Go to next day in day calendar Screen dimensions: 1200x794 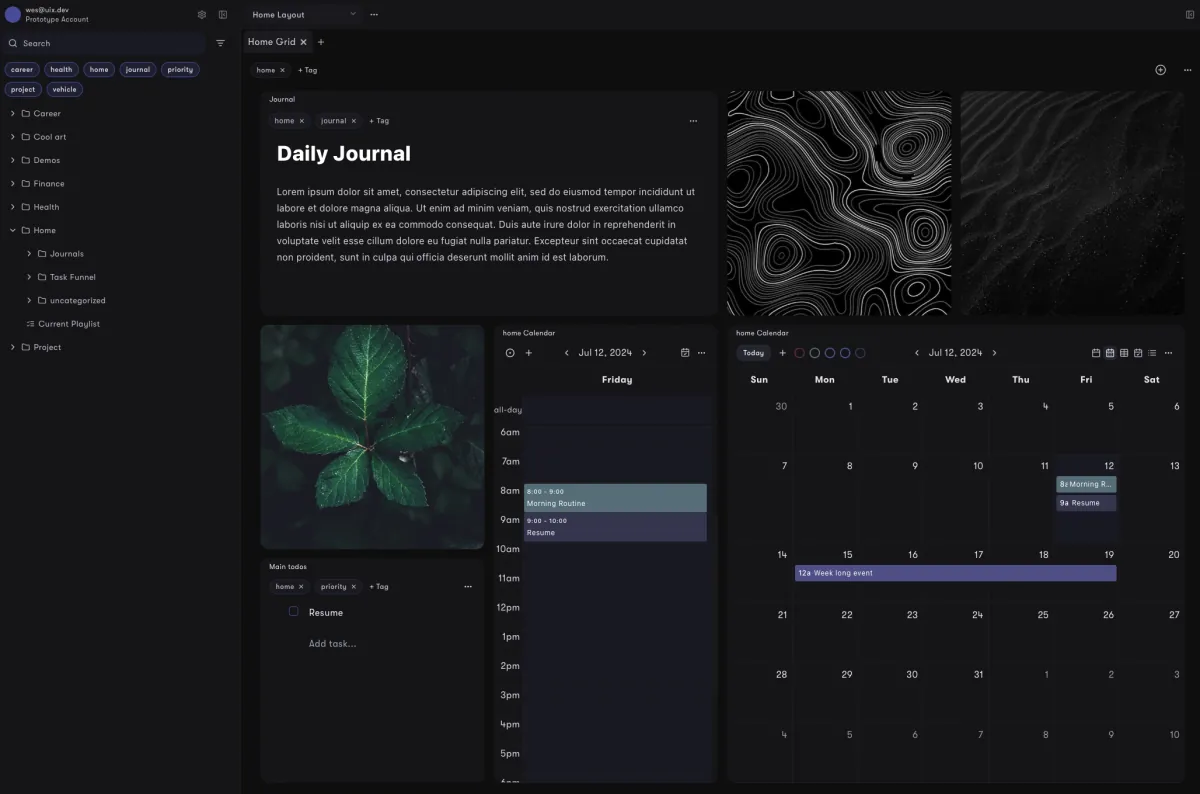pyautogui.click(x=644, y=353)
